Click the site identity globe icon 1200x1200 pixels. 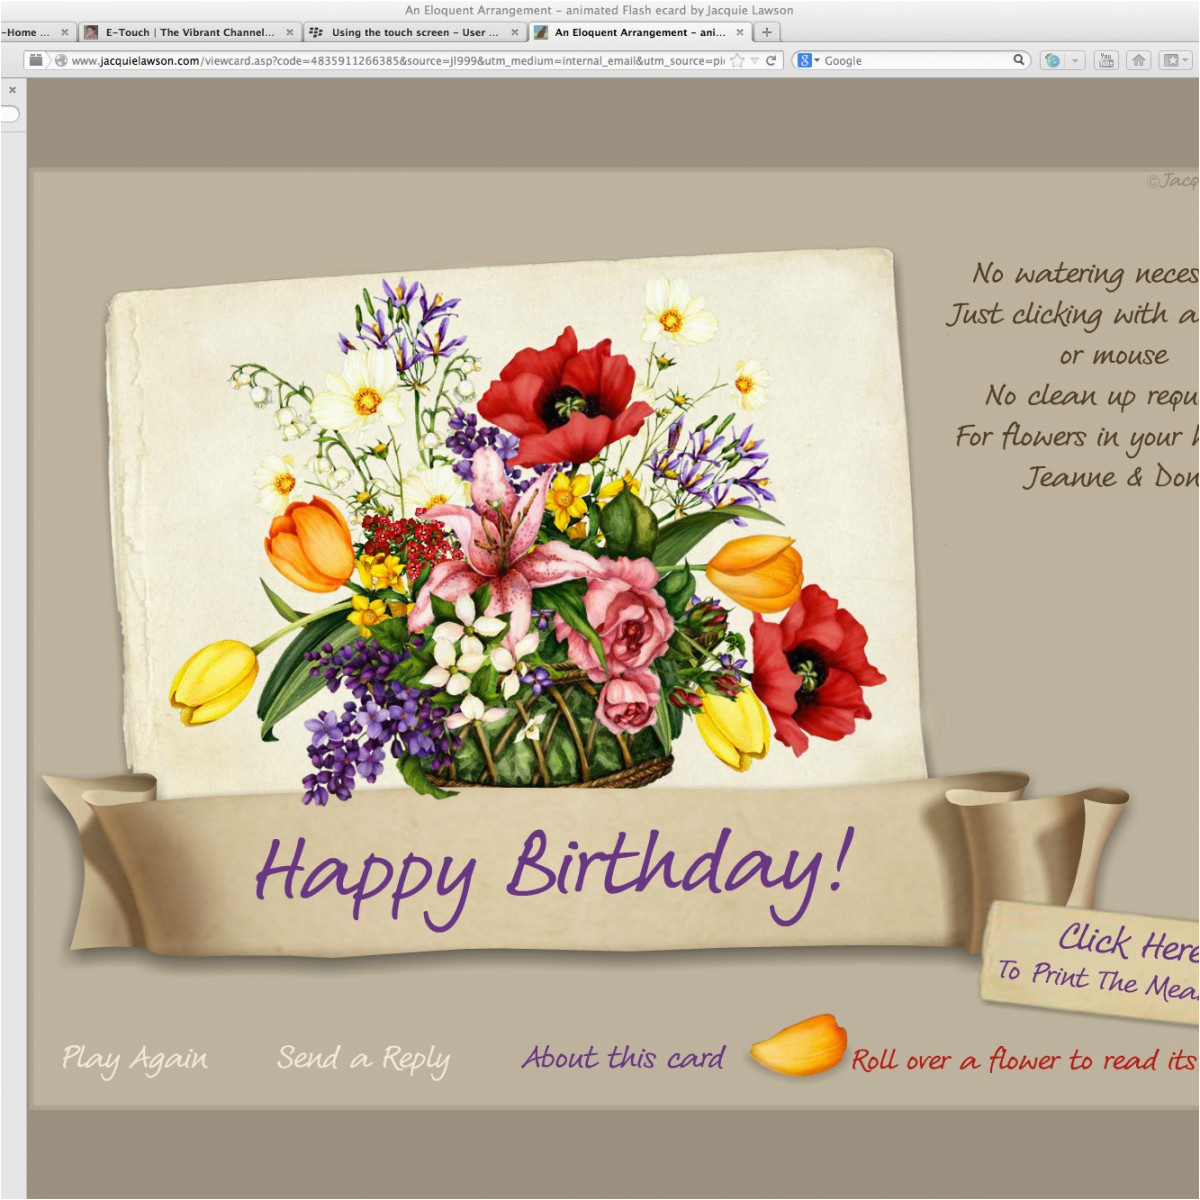[x=61, y=61]
